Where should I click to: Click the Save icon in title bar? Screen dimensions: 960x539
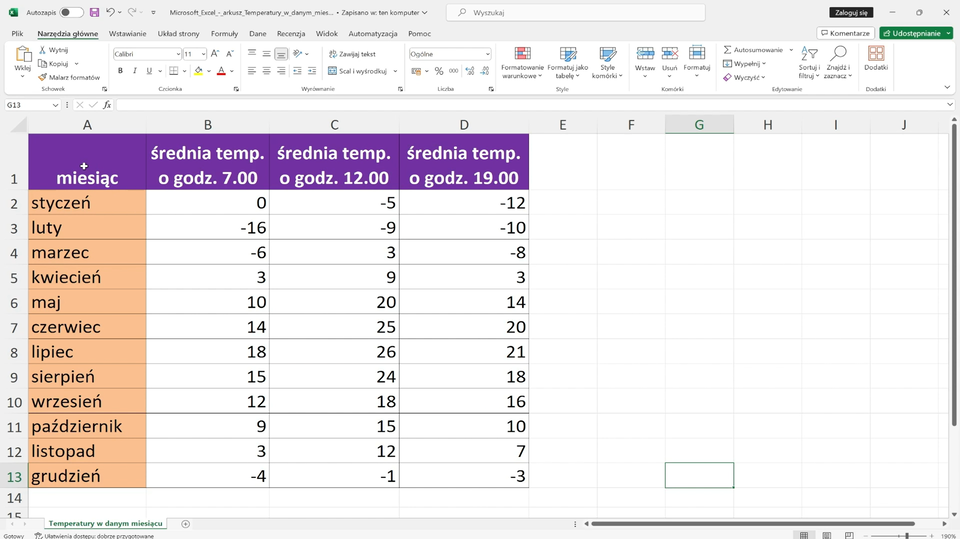pyautogui.click(x=94, y=12)
